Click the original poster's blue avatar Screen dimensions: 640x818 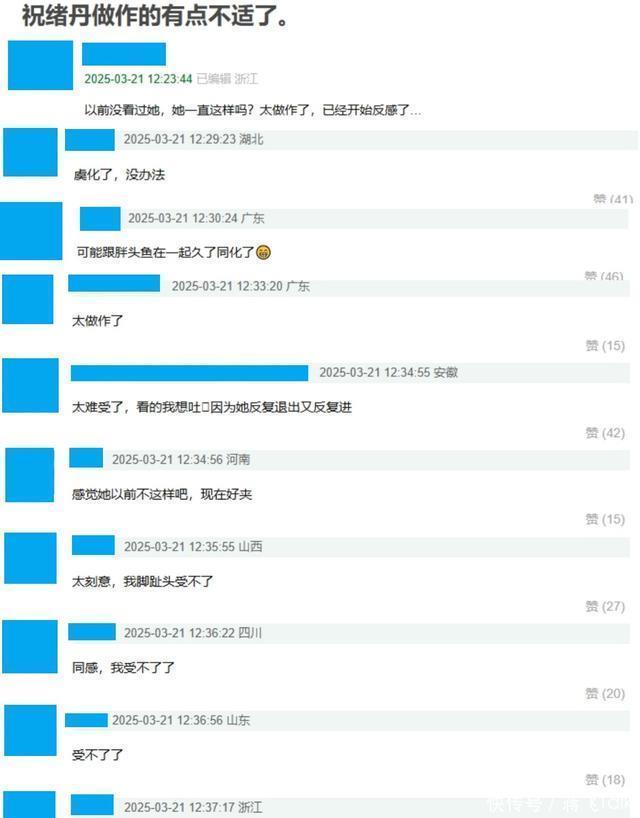[41, 65]
